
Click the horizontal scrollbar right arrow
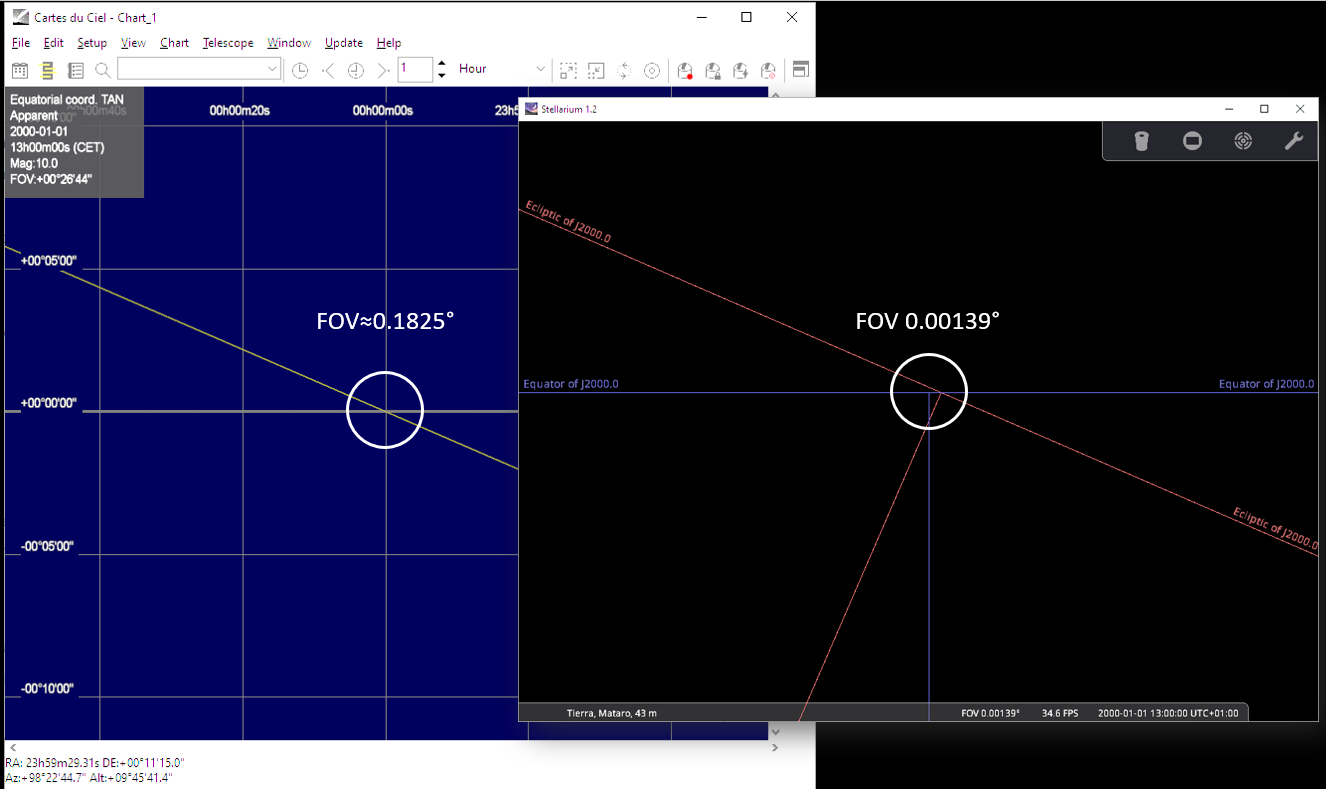[x=774, y=747]
